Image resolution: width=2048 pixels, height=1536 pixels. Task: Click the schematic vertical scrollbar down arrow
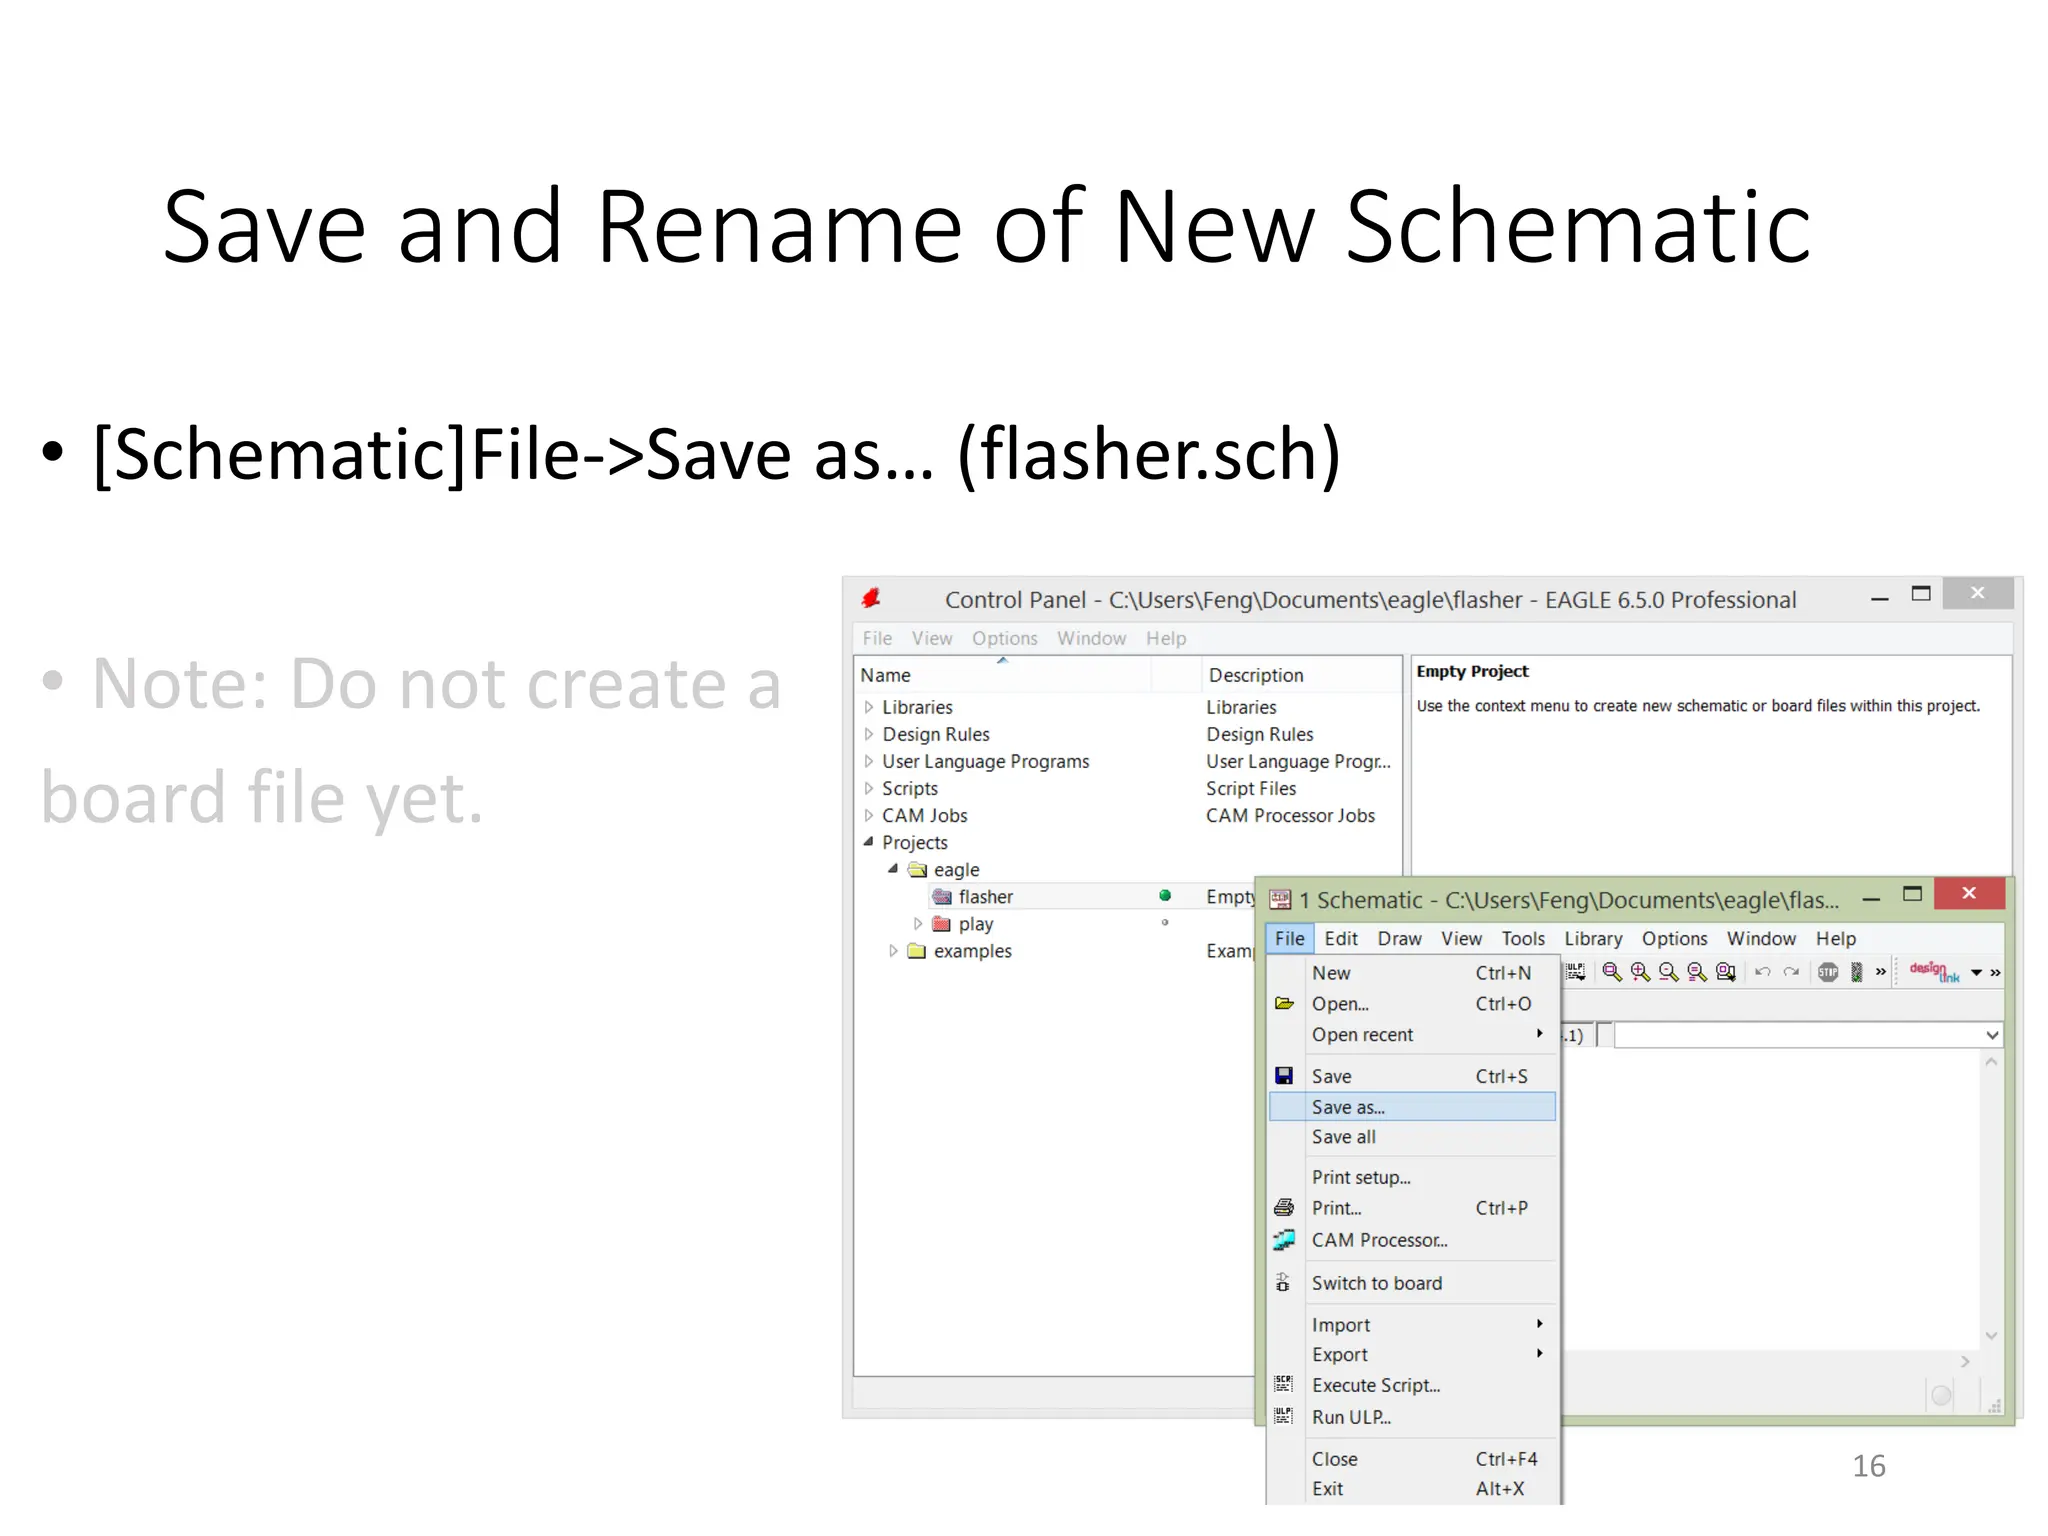(x=1991, y=1335)
